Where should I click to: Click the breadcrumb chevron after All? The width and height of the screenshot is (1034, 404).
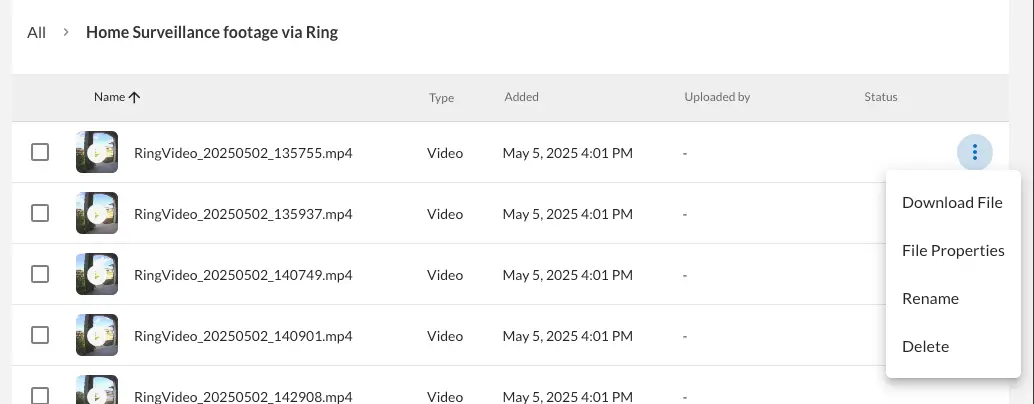[x=66, y=32]
